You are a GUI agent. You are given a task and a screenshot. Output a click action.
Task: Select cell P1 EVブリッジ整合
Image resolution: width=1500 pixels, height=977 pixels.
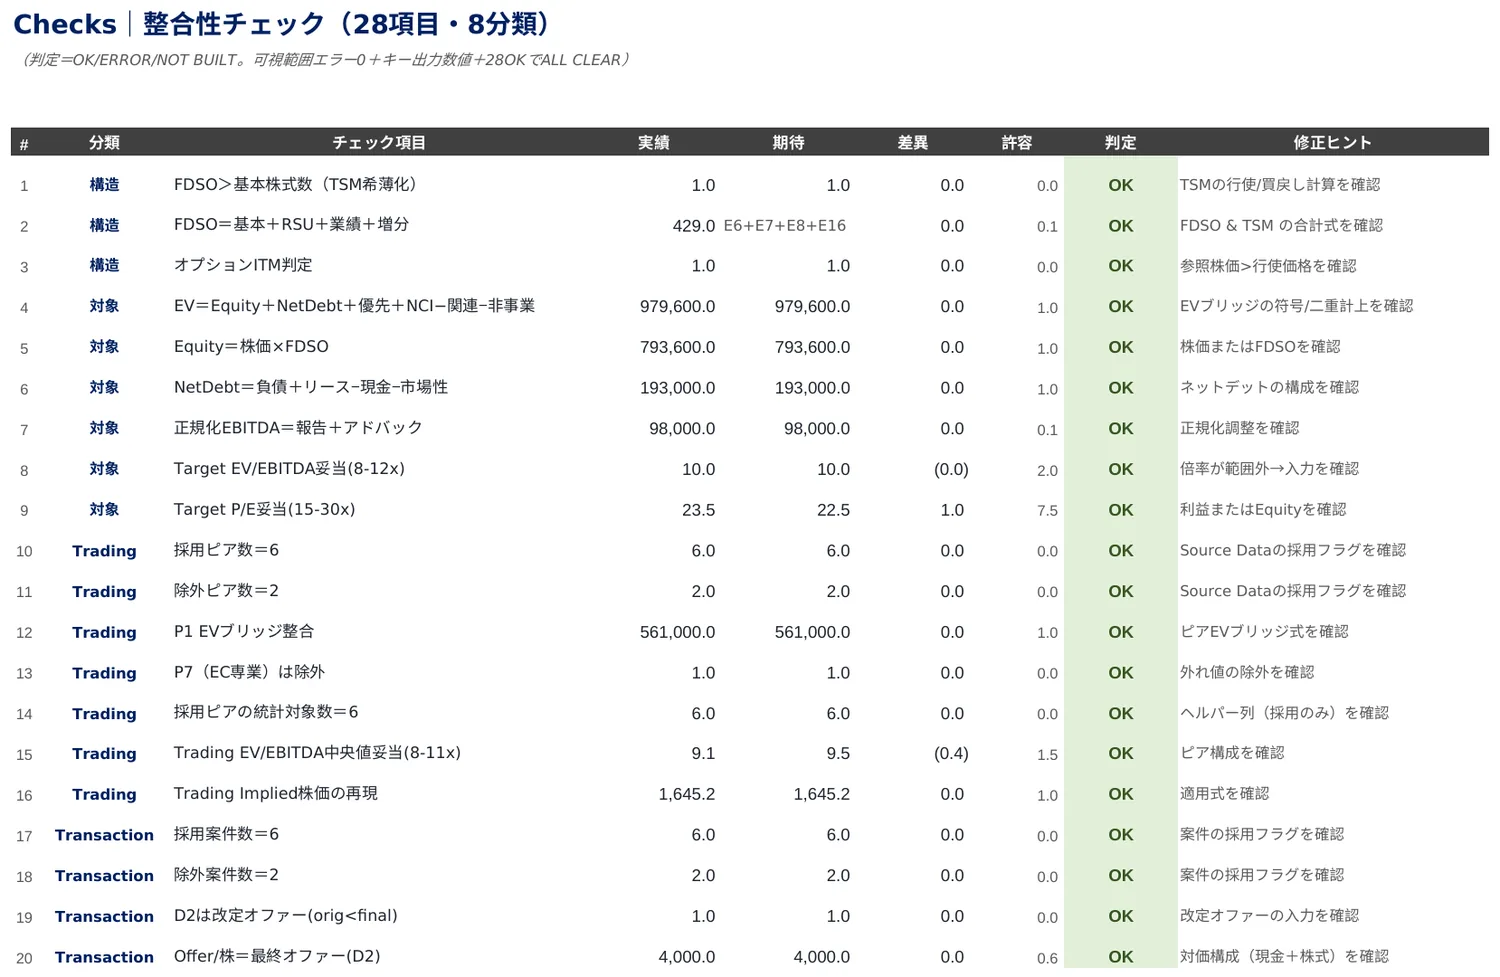pyautogui.click(x=244, y=632)
